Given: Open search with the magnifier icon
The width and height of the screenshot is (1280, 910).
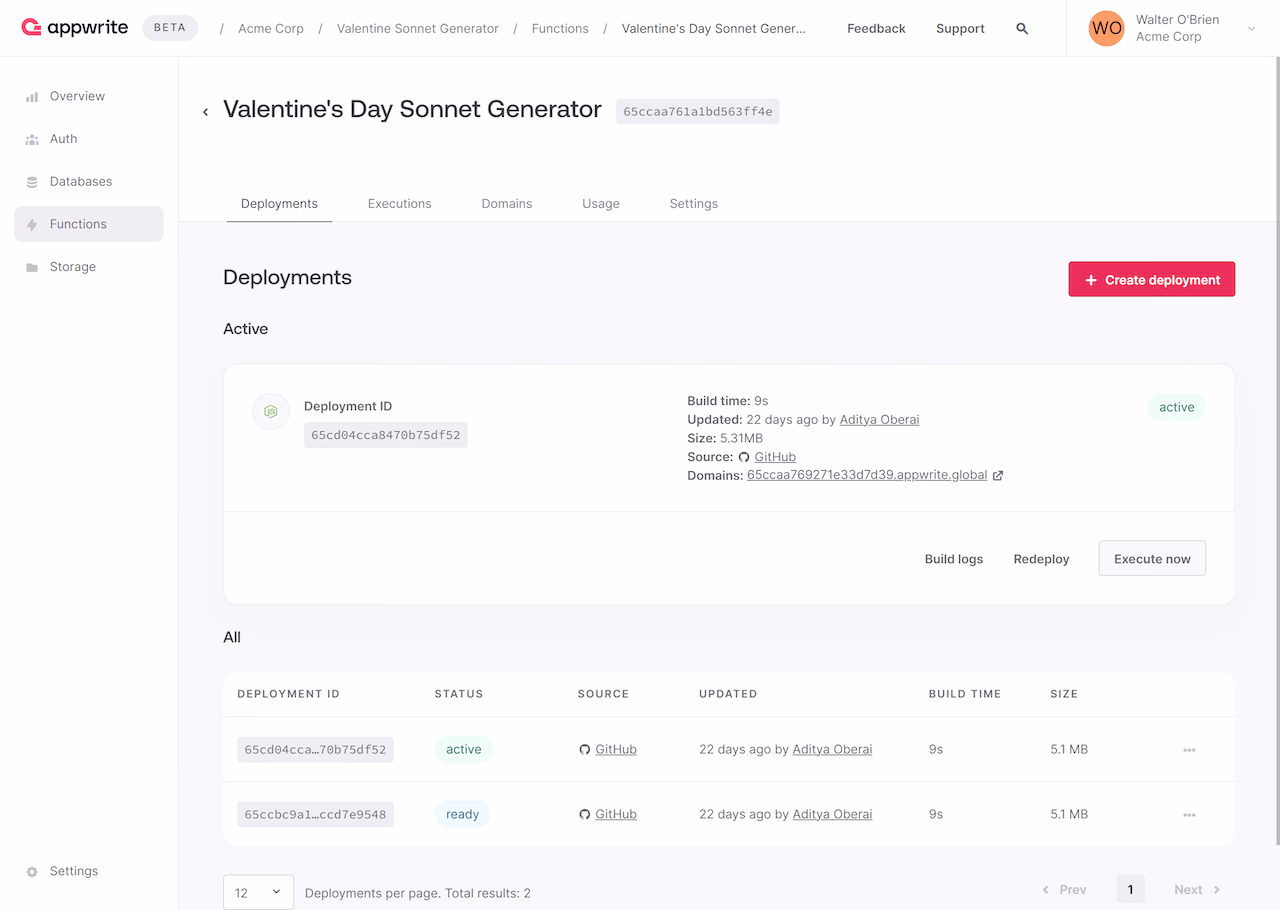Looking at the screenshot, I should pyautogui.click(x=1022, y=29).
